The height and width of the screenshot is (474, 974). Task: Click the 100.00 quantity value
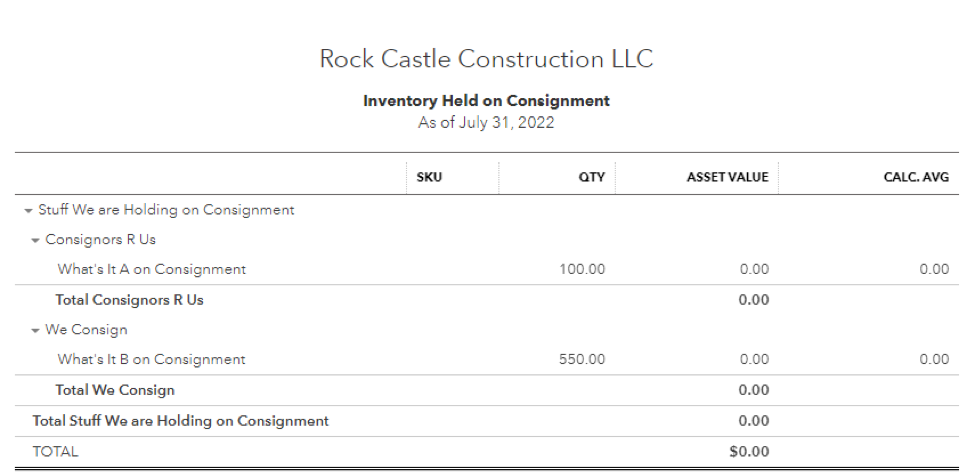(x=582, y=270)
